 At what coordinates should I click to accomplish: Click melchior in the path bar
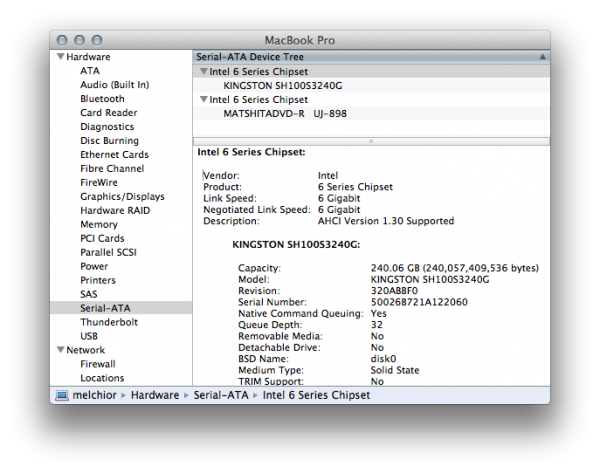[95, 395]
